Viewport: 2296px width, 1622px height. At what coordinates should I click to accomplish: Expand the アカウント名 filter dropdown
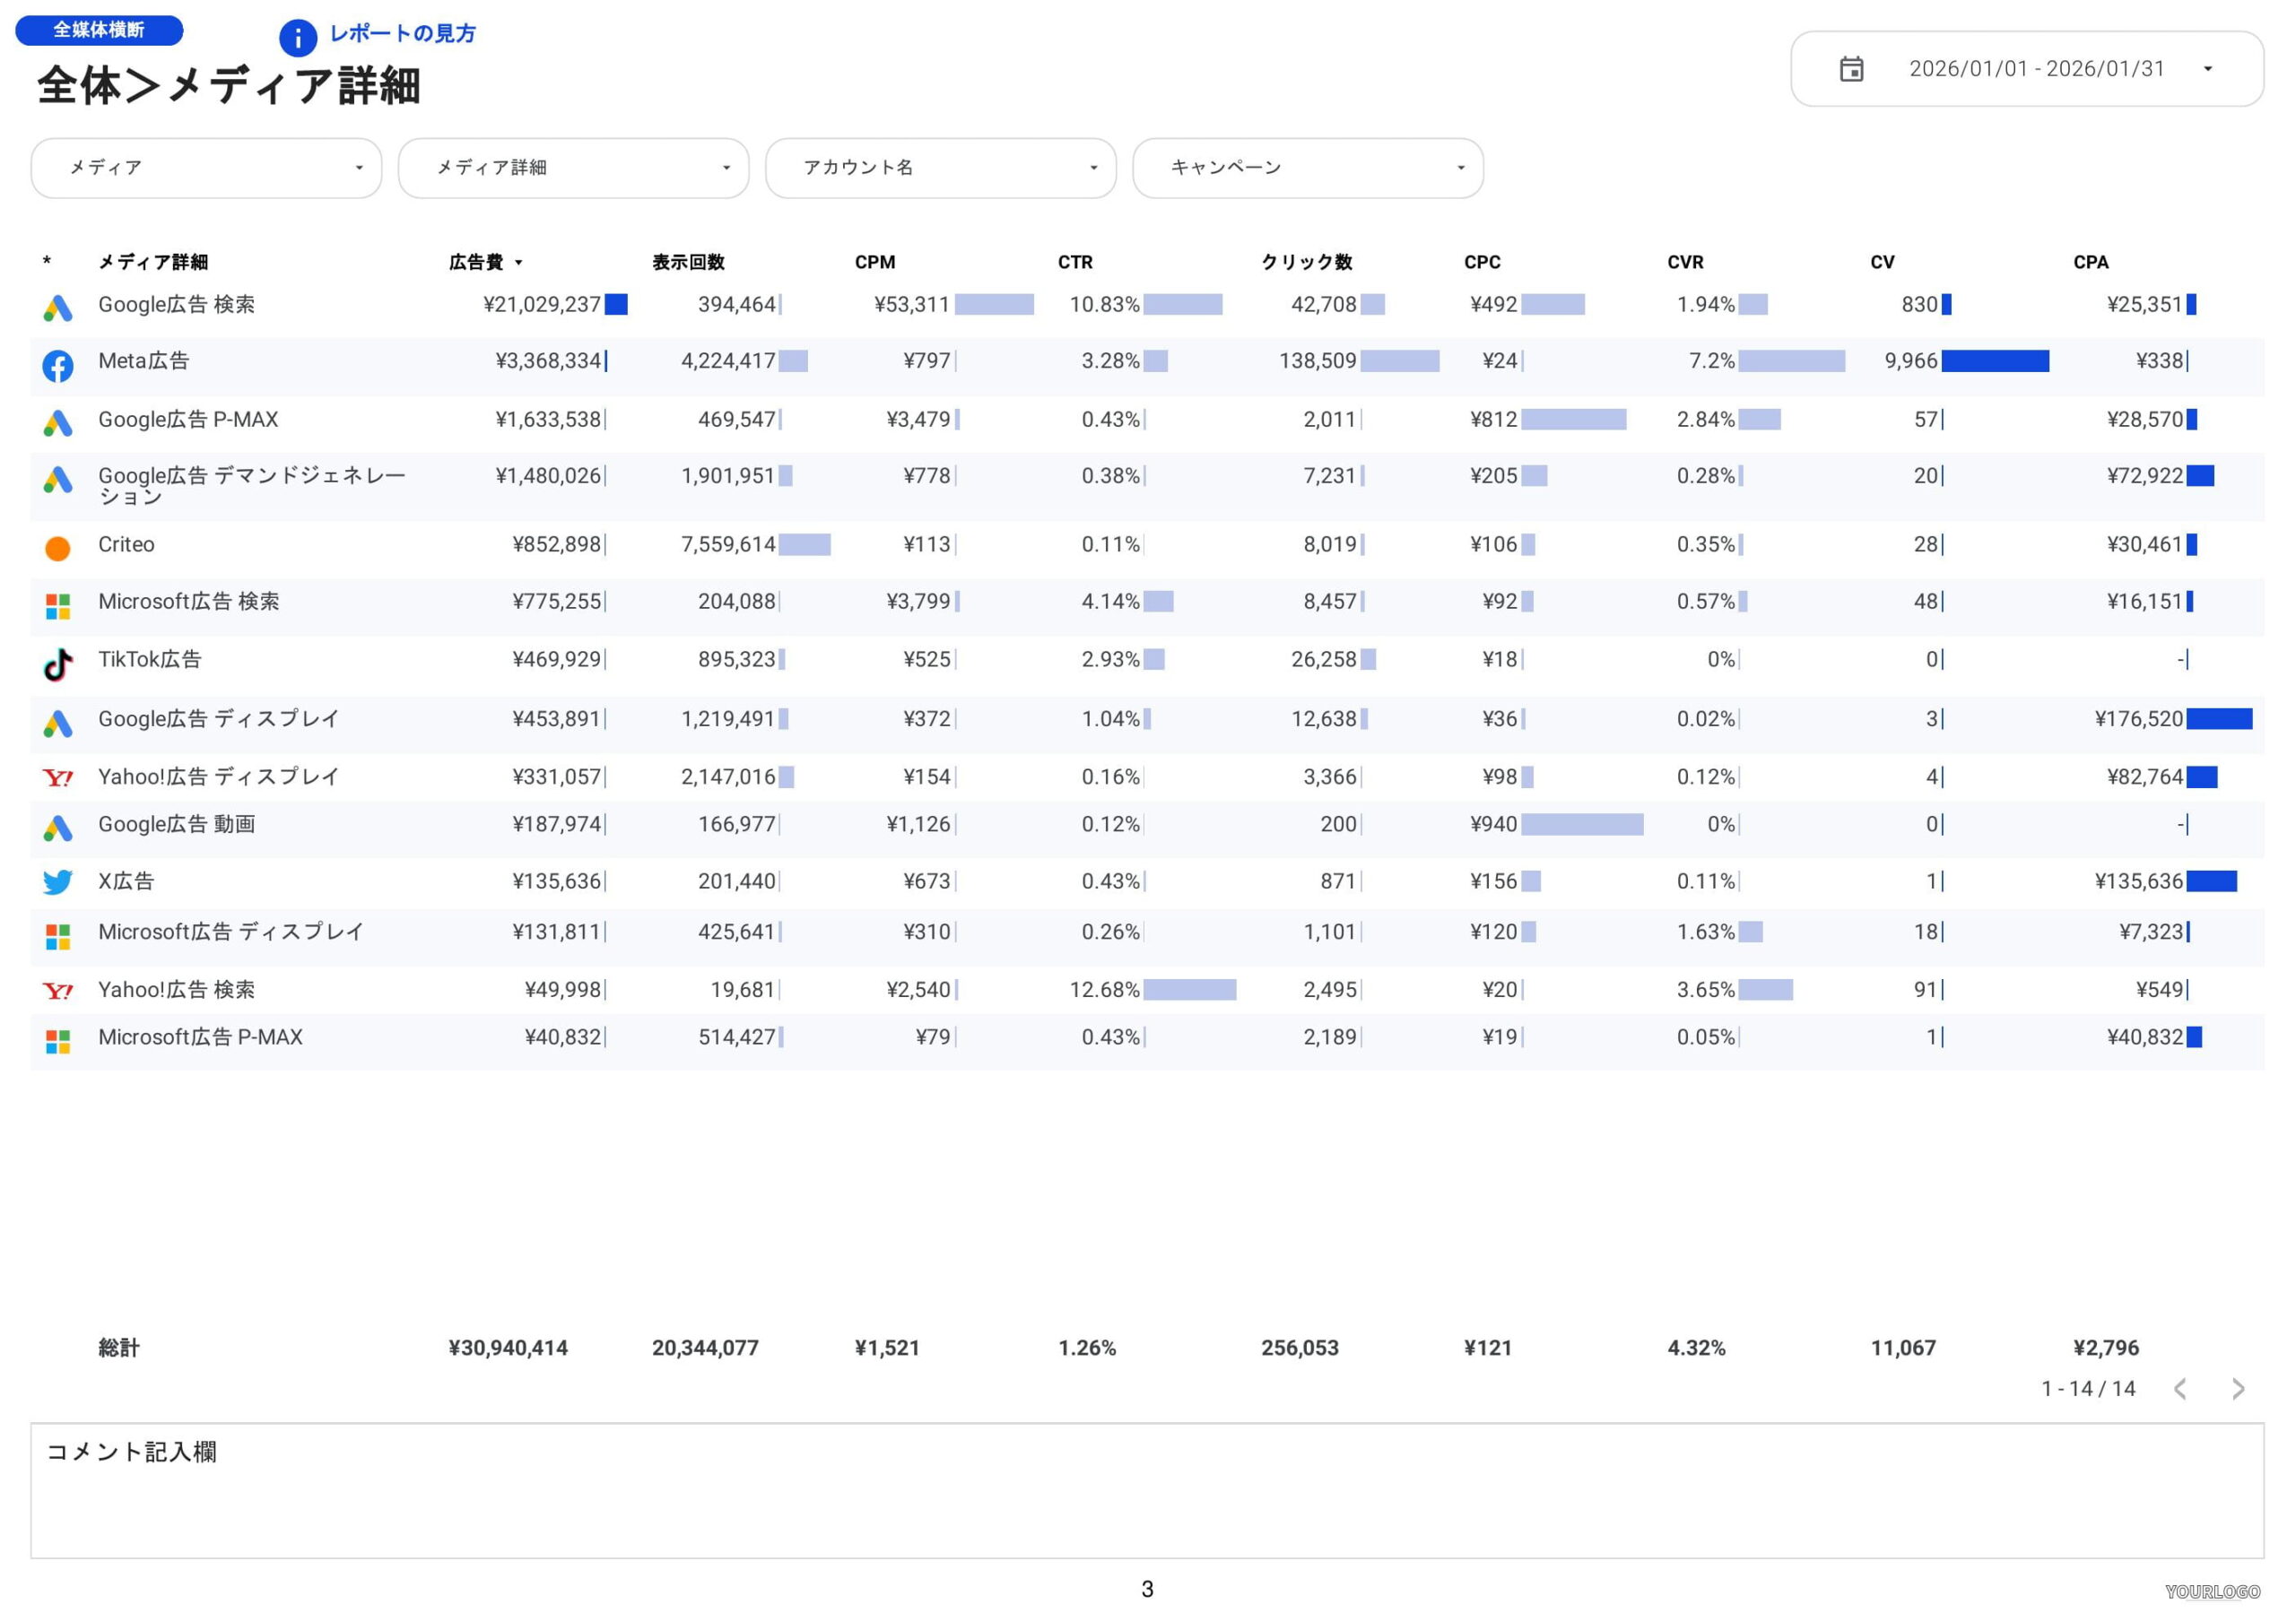940,168
